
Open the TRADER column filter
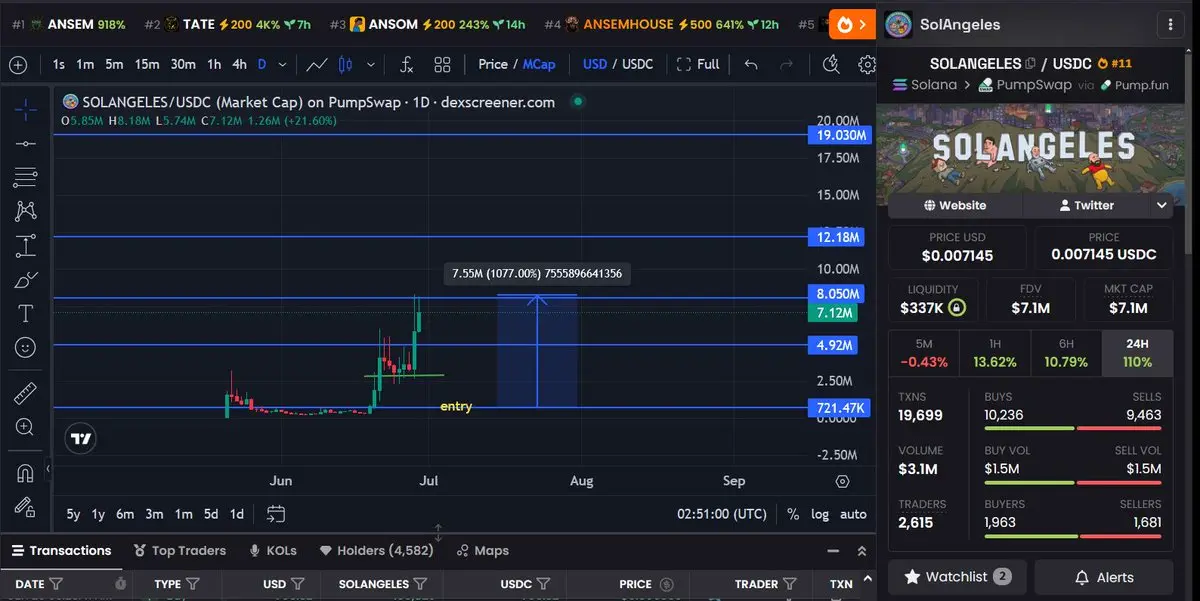click(790, 584)
